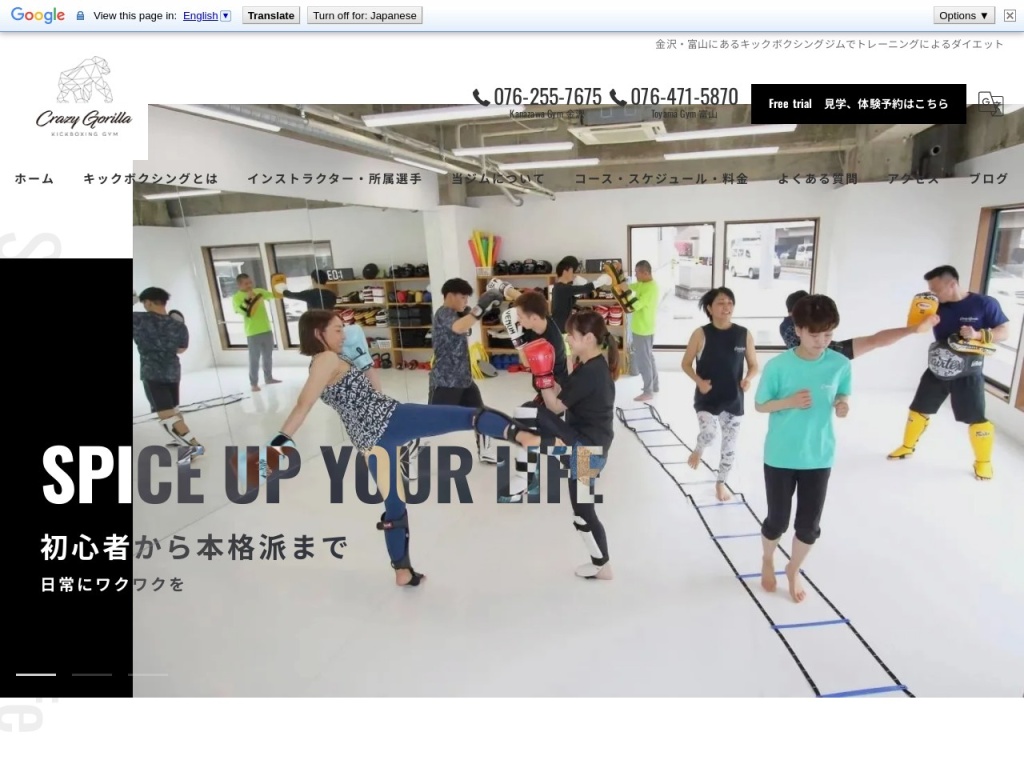Image resolution: width=1024 pixels, height=768 pixels.
Task: Open インストラクター・所属選手 menu item
Action: (334, 178)
